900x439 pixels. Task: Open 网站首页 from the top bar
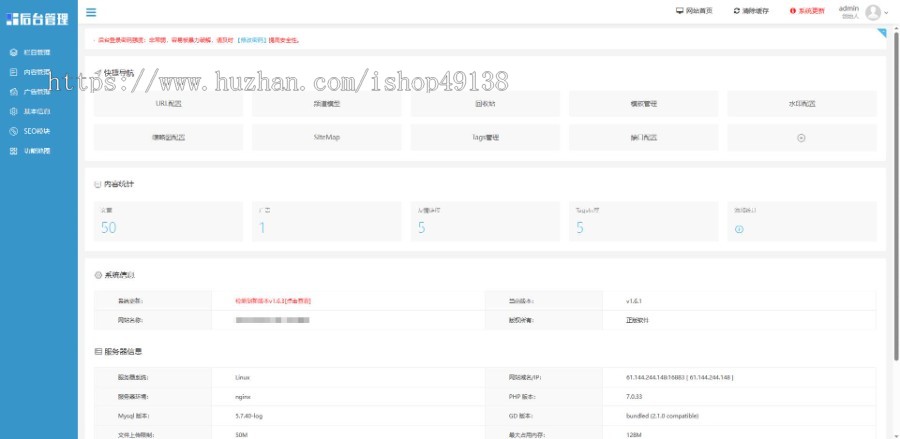[x=694, y=11]
